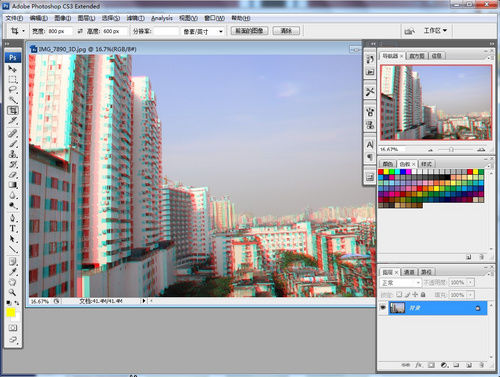The width and height of the screenshot is (500, 377).
Task: Swap width and height values
Action: click(x=80, y=31)
